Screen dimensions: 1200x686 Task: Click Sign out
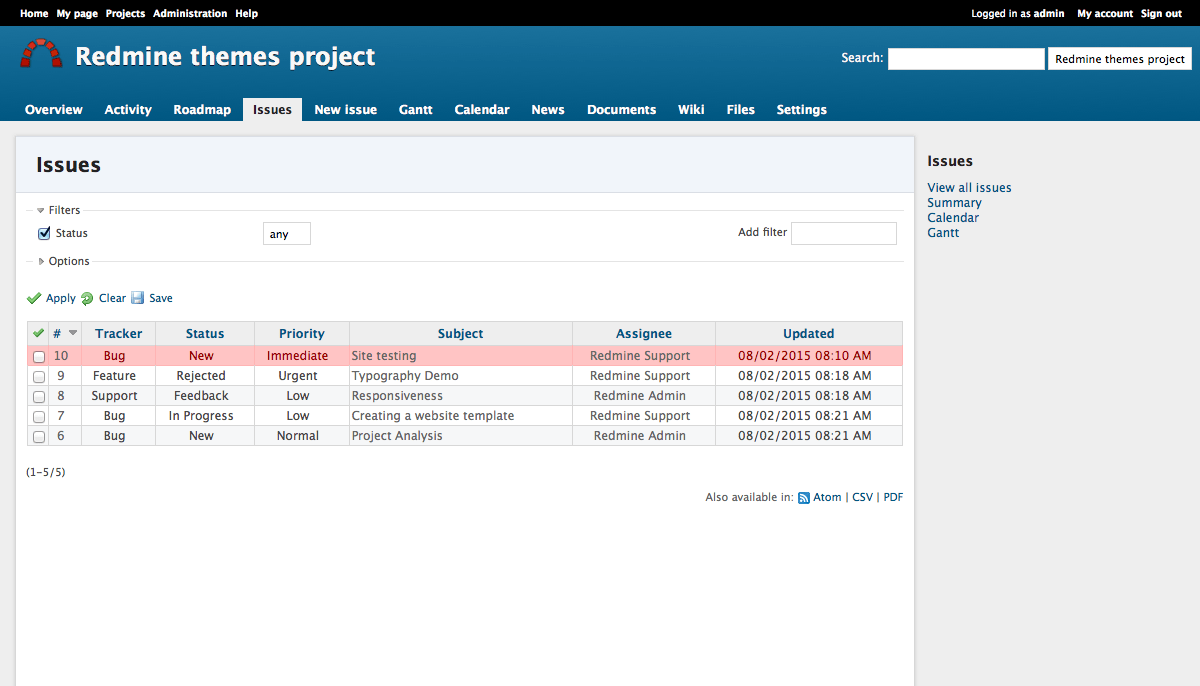[x=1161, y=13]
